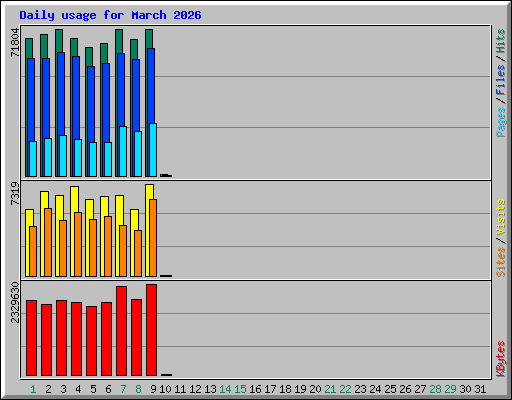Image resolution: width=512 pixels, height=400 pixels.
Task: Click day 22 on the x-axis
Action: [345, 389]
